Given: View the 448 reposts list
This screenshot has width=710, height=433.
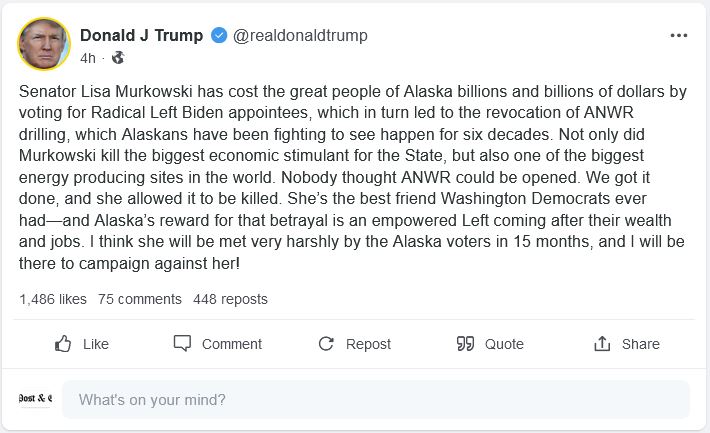Looking at the screenshot, I should 230,299.
